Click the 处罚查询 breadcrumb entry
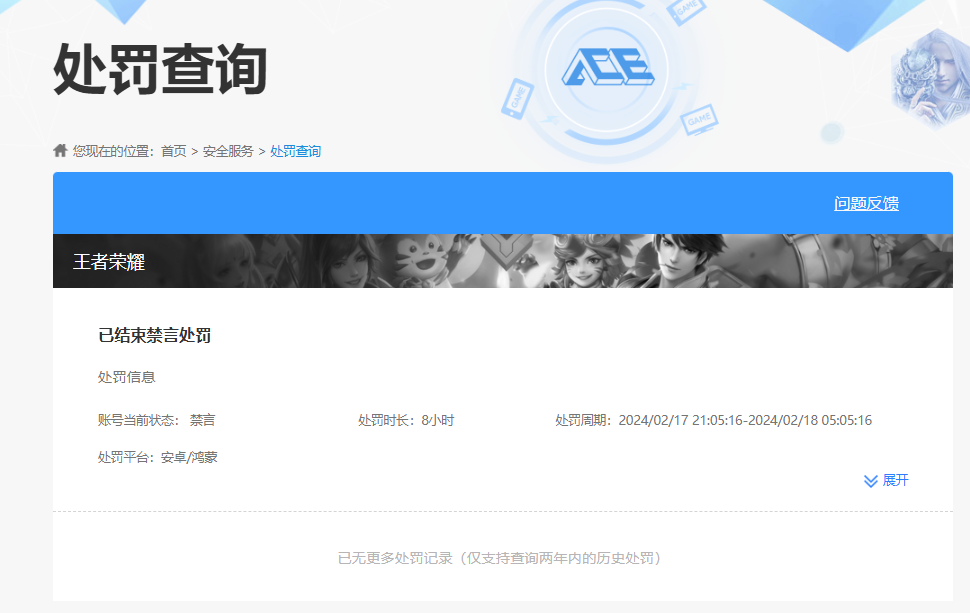The image size is (970, 613). (294, 151)
